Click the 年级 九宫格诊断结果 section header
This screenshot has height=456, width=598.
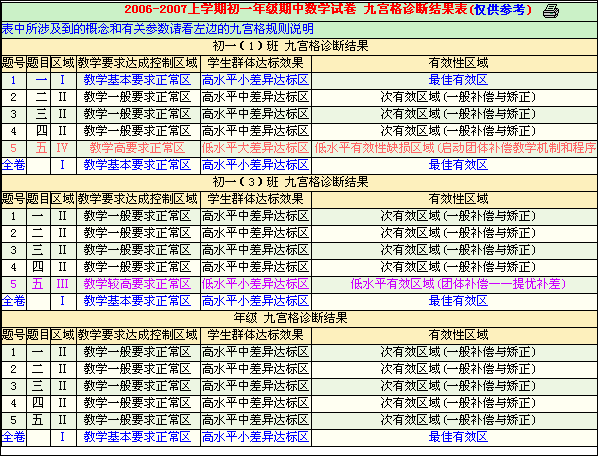coord(291,318)
